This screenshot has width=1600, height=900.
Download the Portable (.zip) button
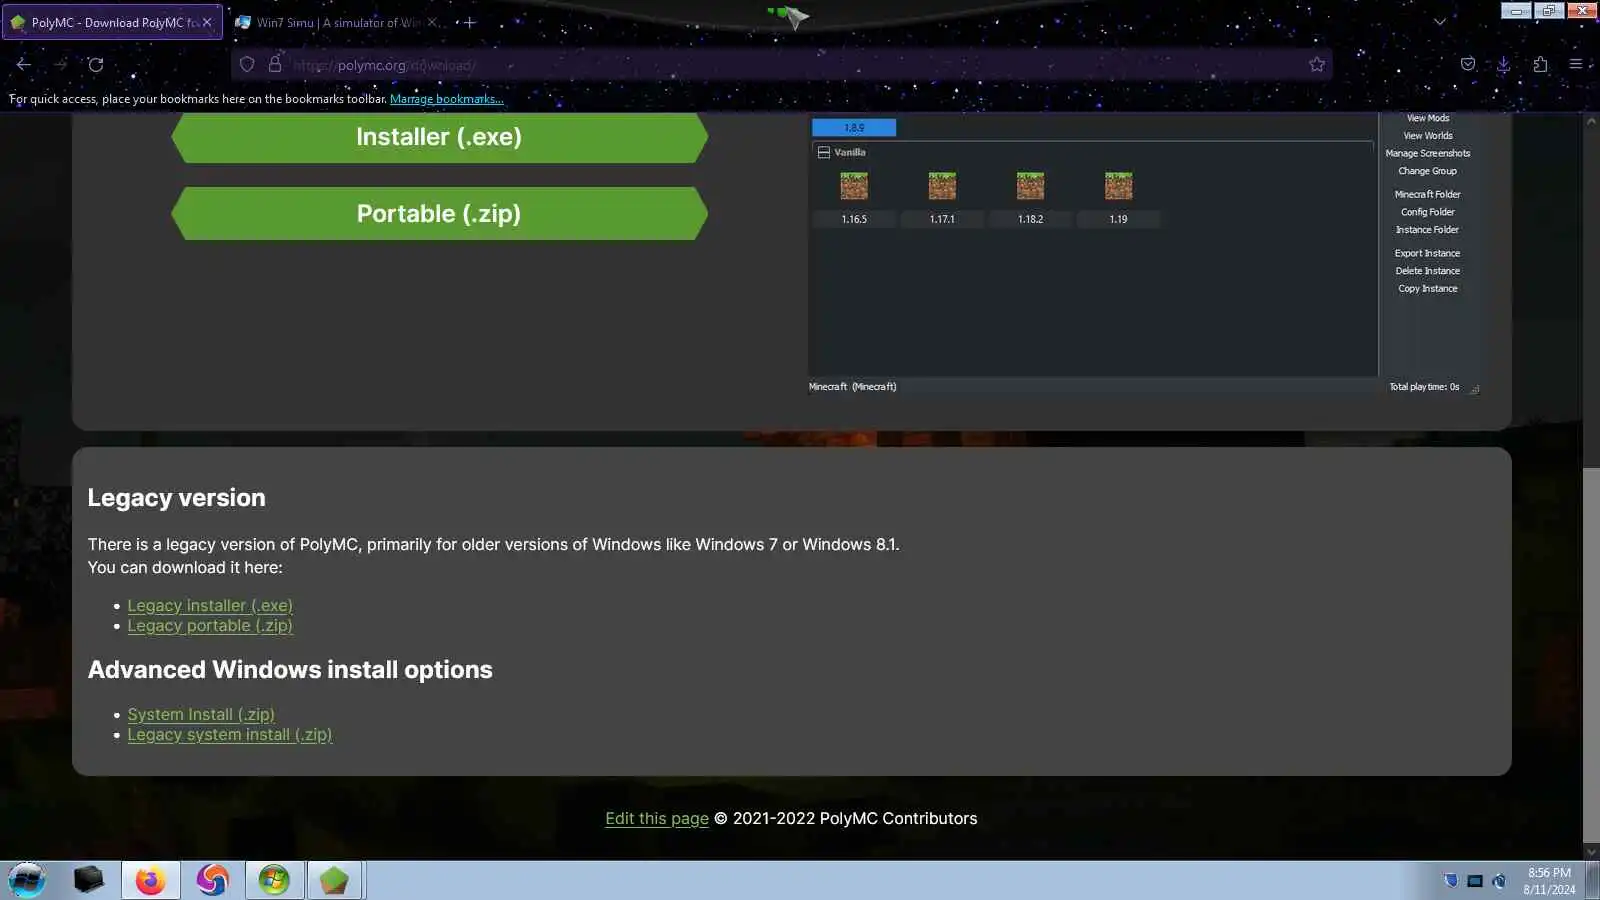(439, 213)
